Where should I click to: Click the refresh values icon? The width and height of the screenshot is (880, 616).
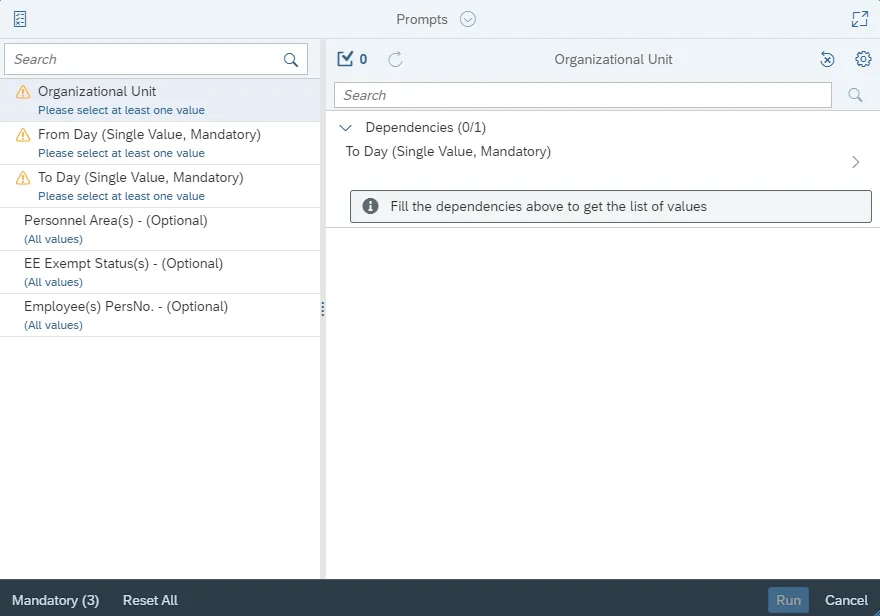point(395,59)
